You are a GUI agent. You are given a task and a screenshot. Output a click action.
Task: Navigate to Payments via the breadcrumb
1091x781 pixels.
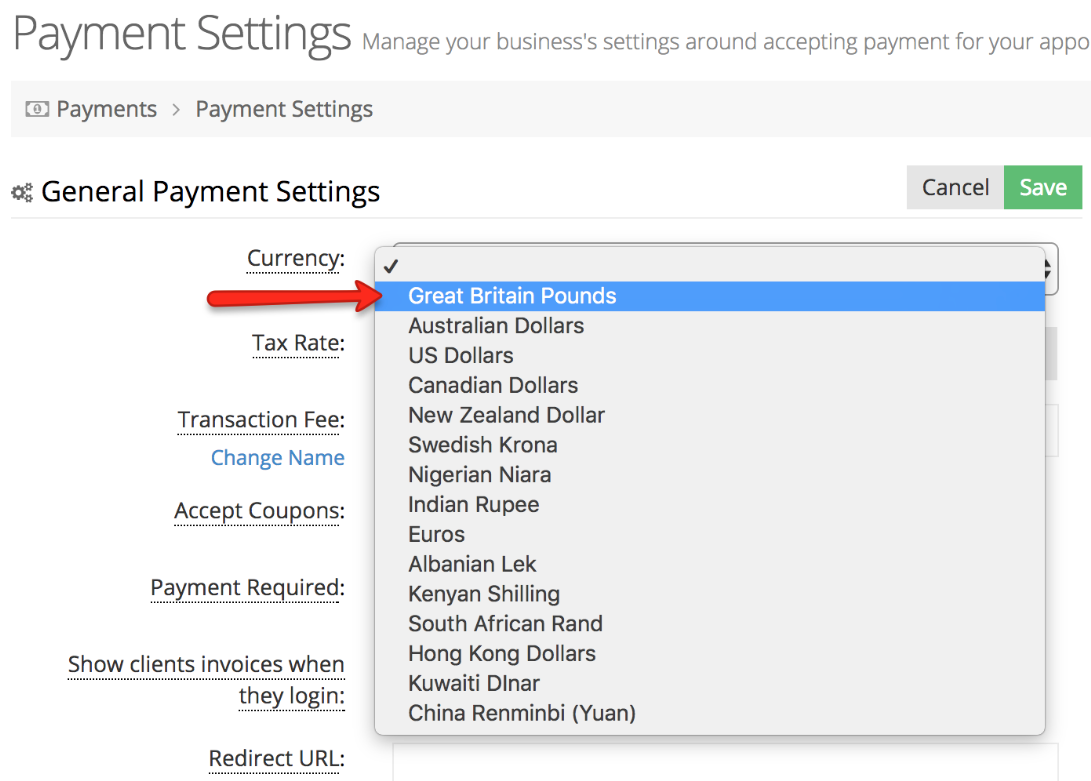(106, 108)
